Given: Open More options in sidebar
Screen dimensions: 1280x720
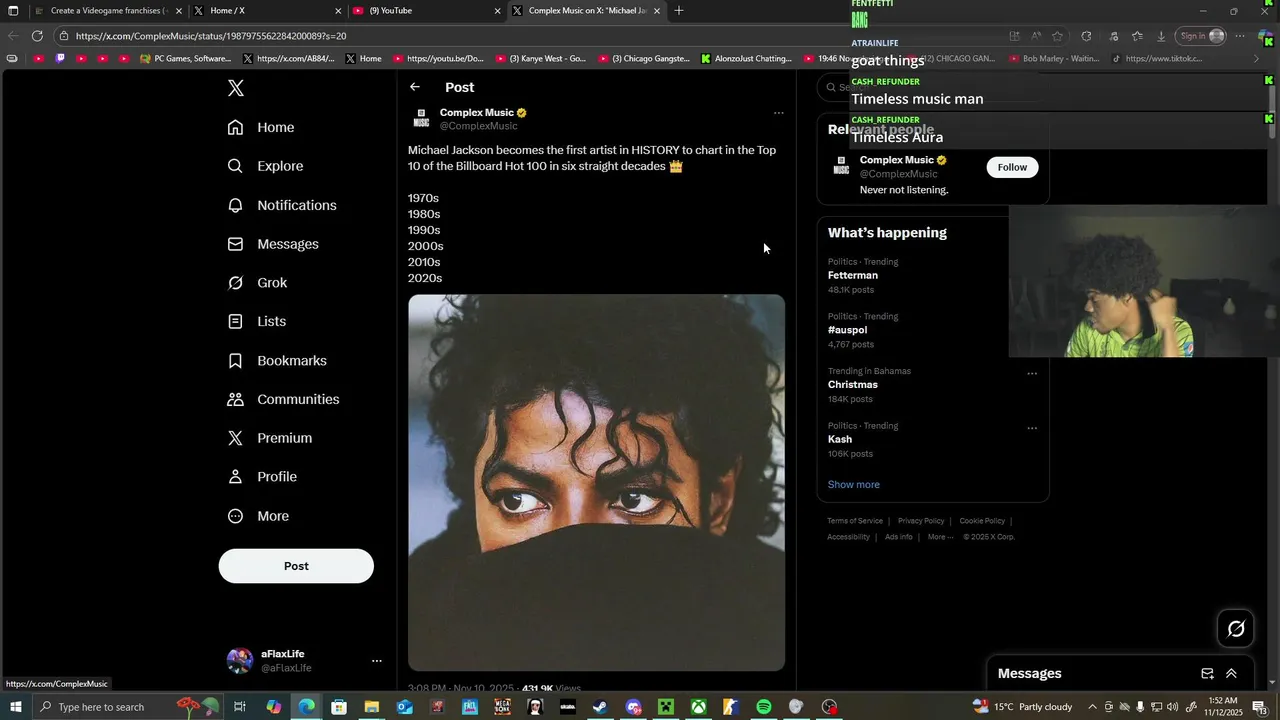Looking at the screenshot, I should pos(258,516).
